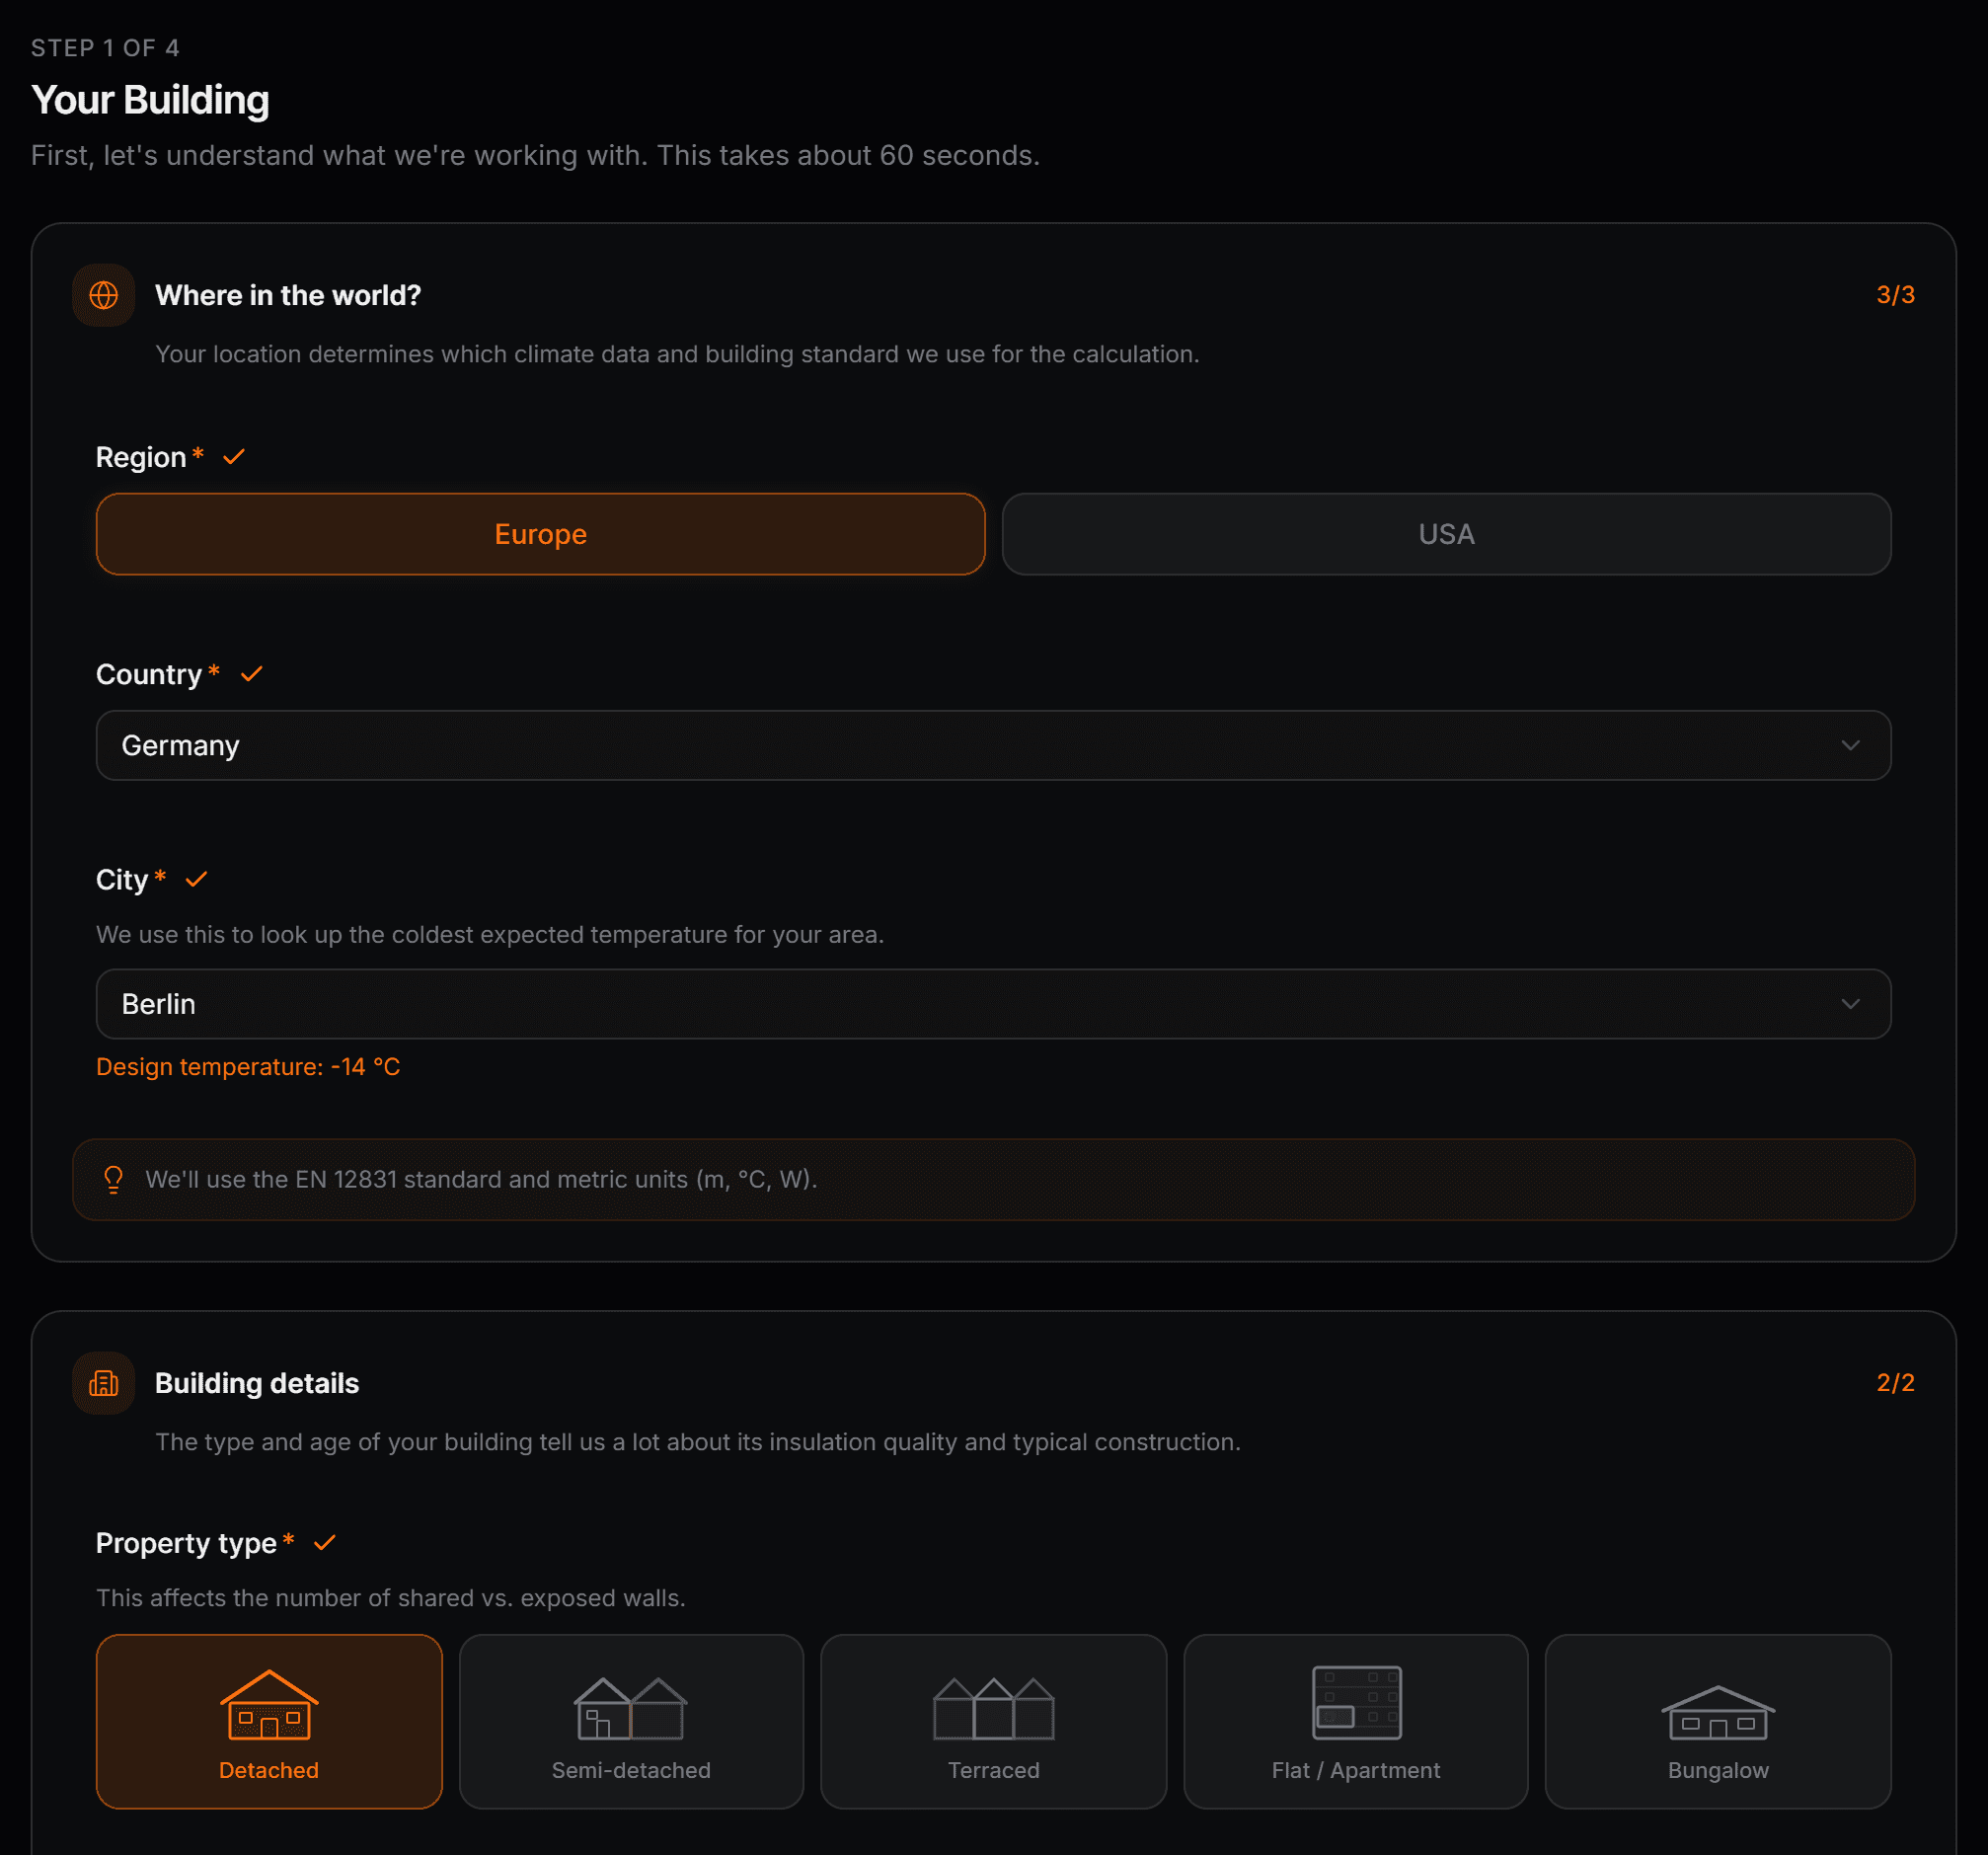The width and height of the screenshot is (1988, 1855).
Task: Click the chevron arrow in the Country field
Action: [1850, 745]
